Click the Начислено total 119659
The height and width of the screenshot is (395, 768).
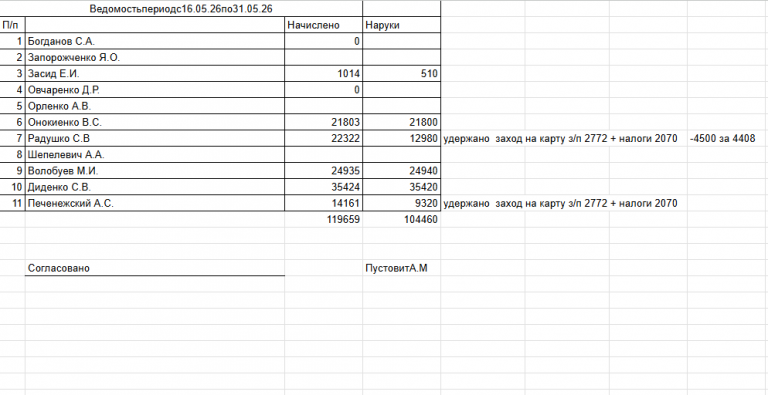pos(323,220)
